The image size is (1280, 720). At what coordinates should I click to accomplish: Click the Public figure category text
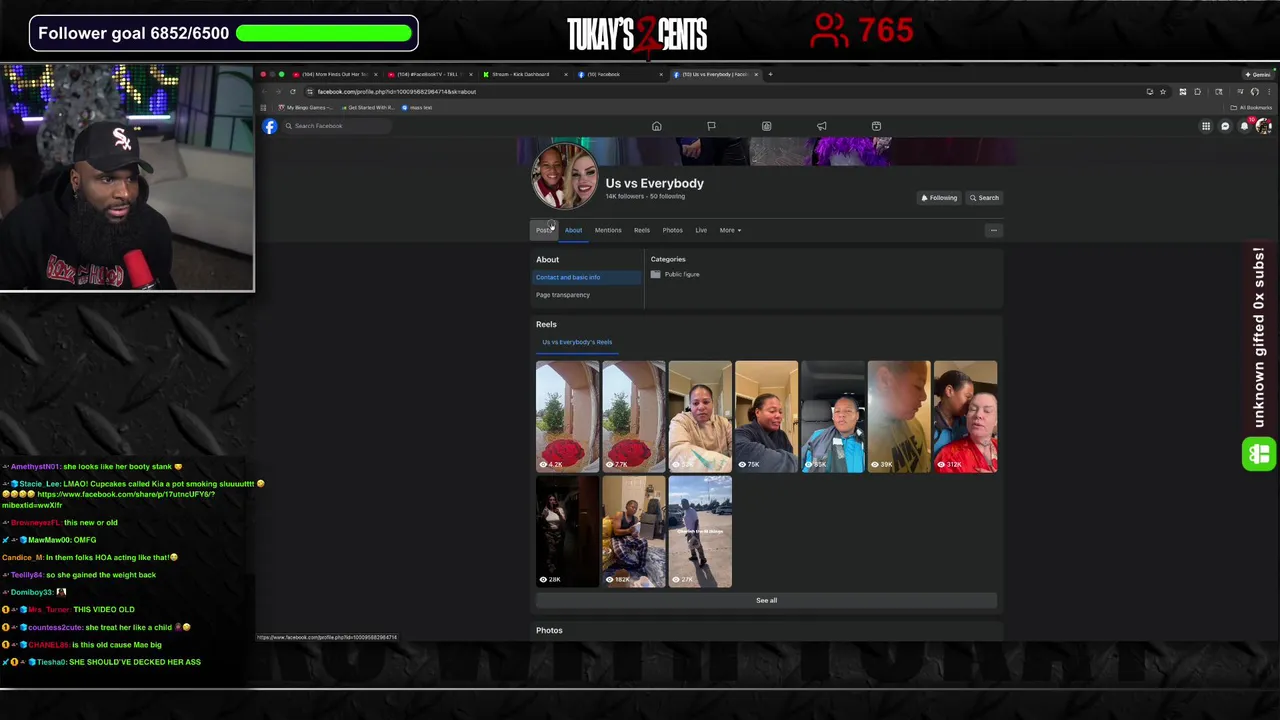pos(682,274)
